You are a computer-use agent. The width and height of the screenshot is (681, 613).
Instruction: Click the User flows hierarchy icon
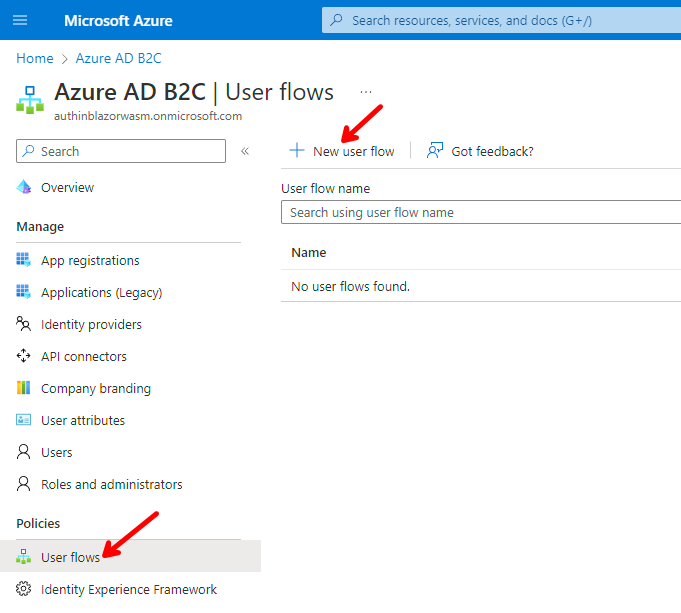click(x=23, y=557)
